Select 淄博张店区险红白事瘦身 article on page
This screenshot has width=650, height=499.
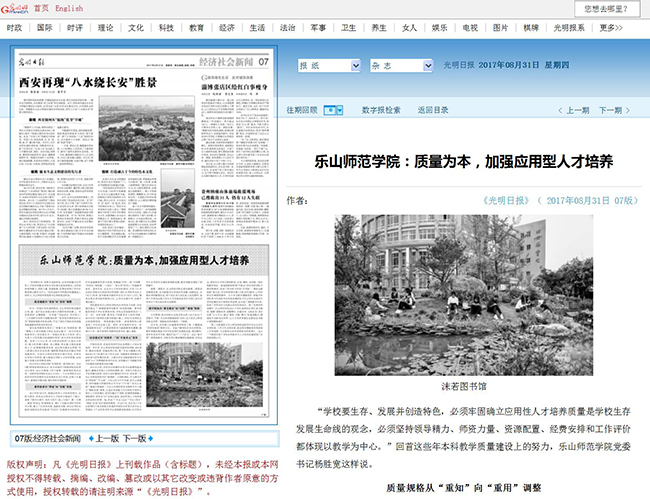pos(235,87)
